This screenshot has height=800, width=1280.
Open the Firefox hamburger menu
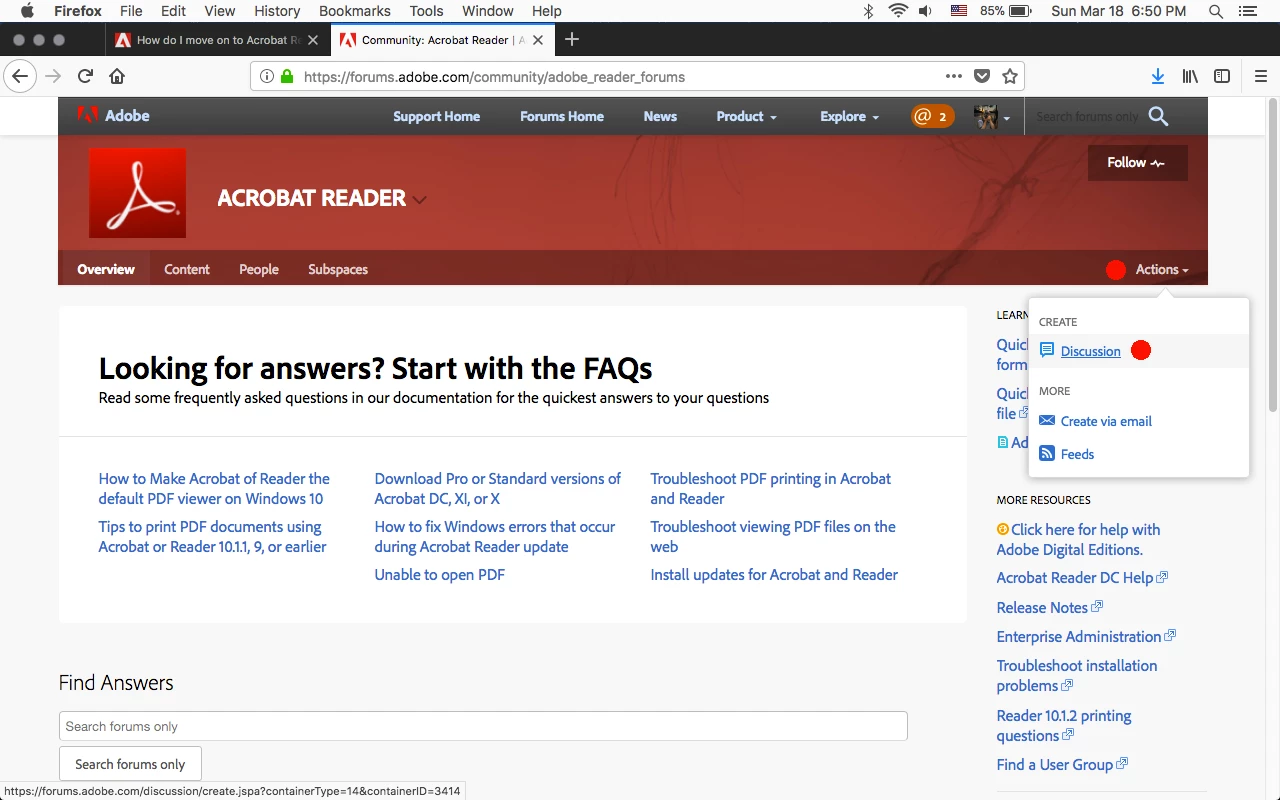point(1260,76)
